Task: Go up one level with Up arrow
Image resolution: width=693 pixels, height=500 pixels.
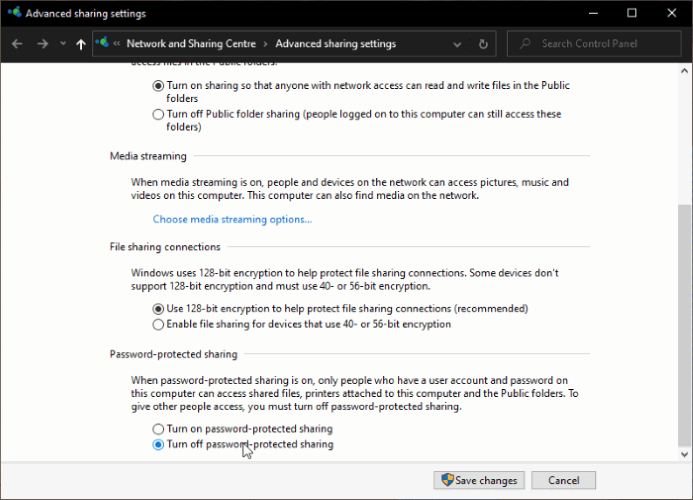Action: (80, 44)
